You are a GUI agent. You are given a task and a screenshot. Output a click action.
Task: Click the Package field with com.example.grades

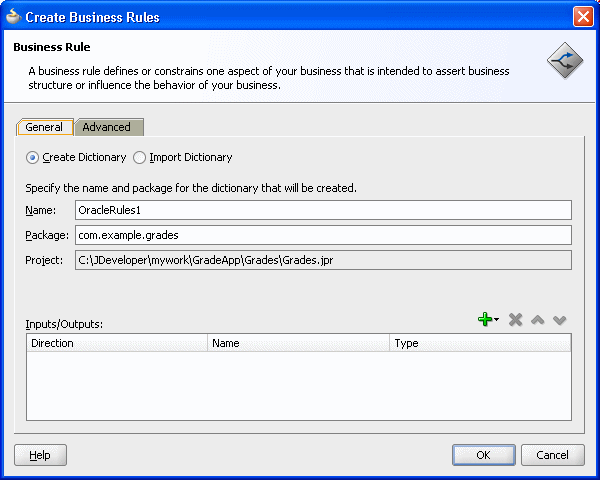pyautogui.click(x=323, y=235)
